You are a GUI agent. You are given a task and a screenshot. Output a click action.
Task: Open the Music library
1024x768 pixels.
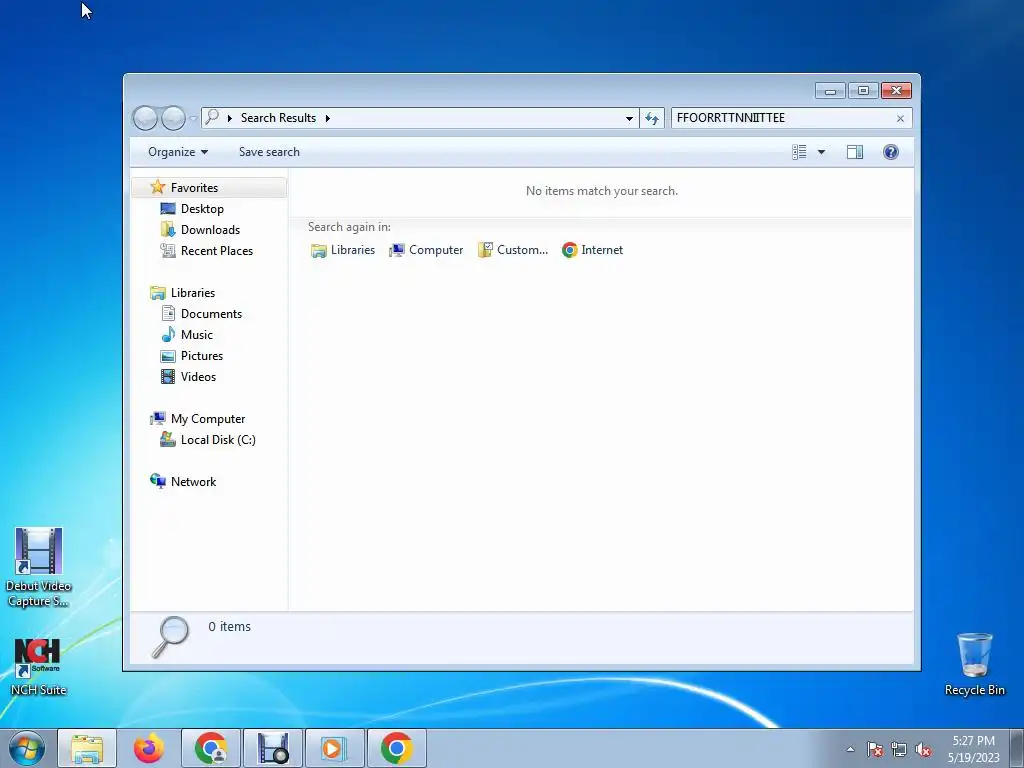click(197, 335)
